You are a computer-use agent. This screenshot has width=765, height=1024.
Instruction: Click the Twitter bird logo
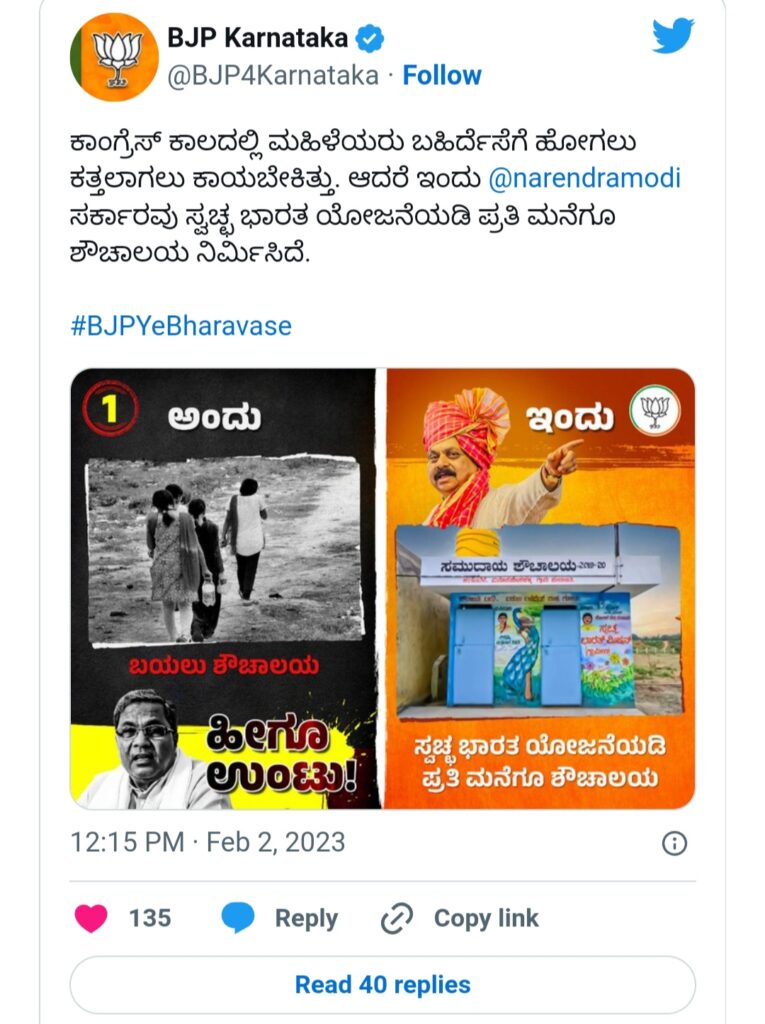click(x=673, y=35)
